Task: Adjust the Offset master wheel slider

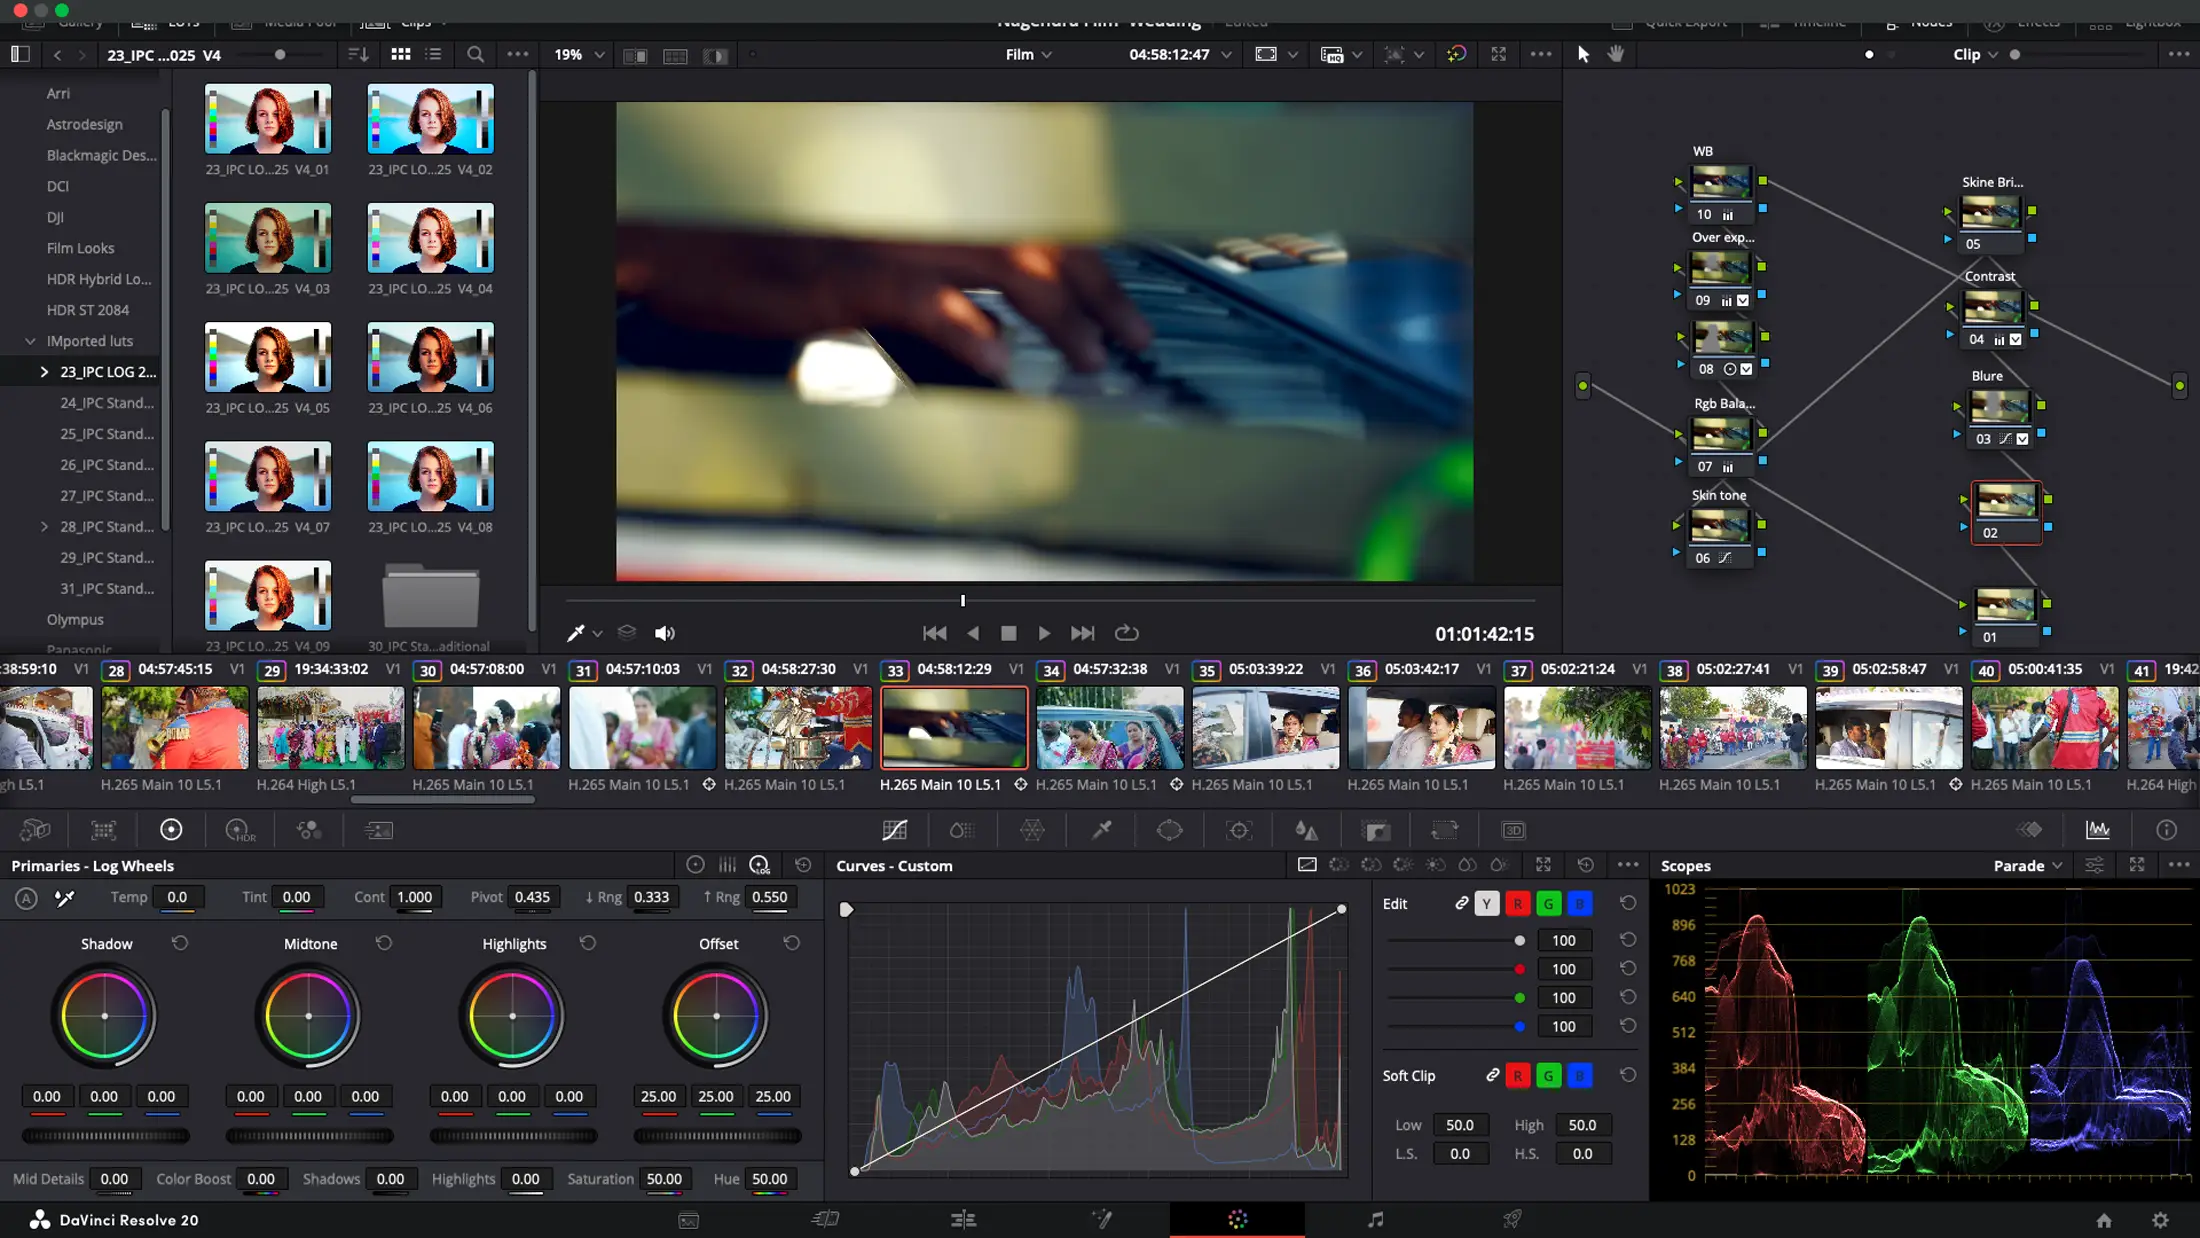Action: point(717,1136)
